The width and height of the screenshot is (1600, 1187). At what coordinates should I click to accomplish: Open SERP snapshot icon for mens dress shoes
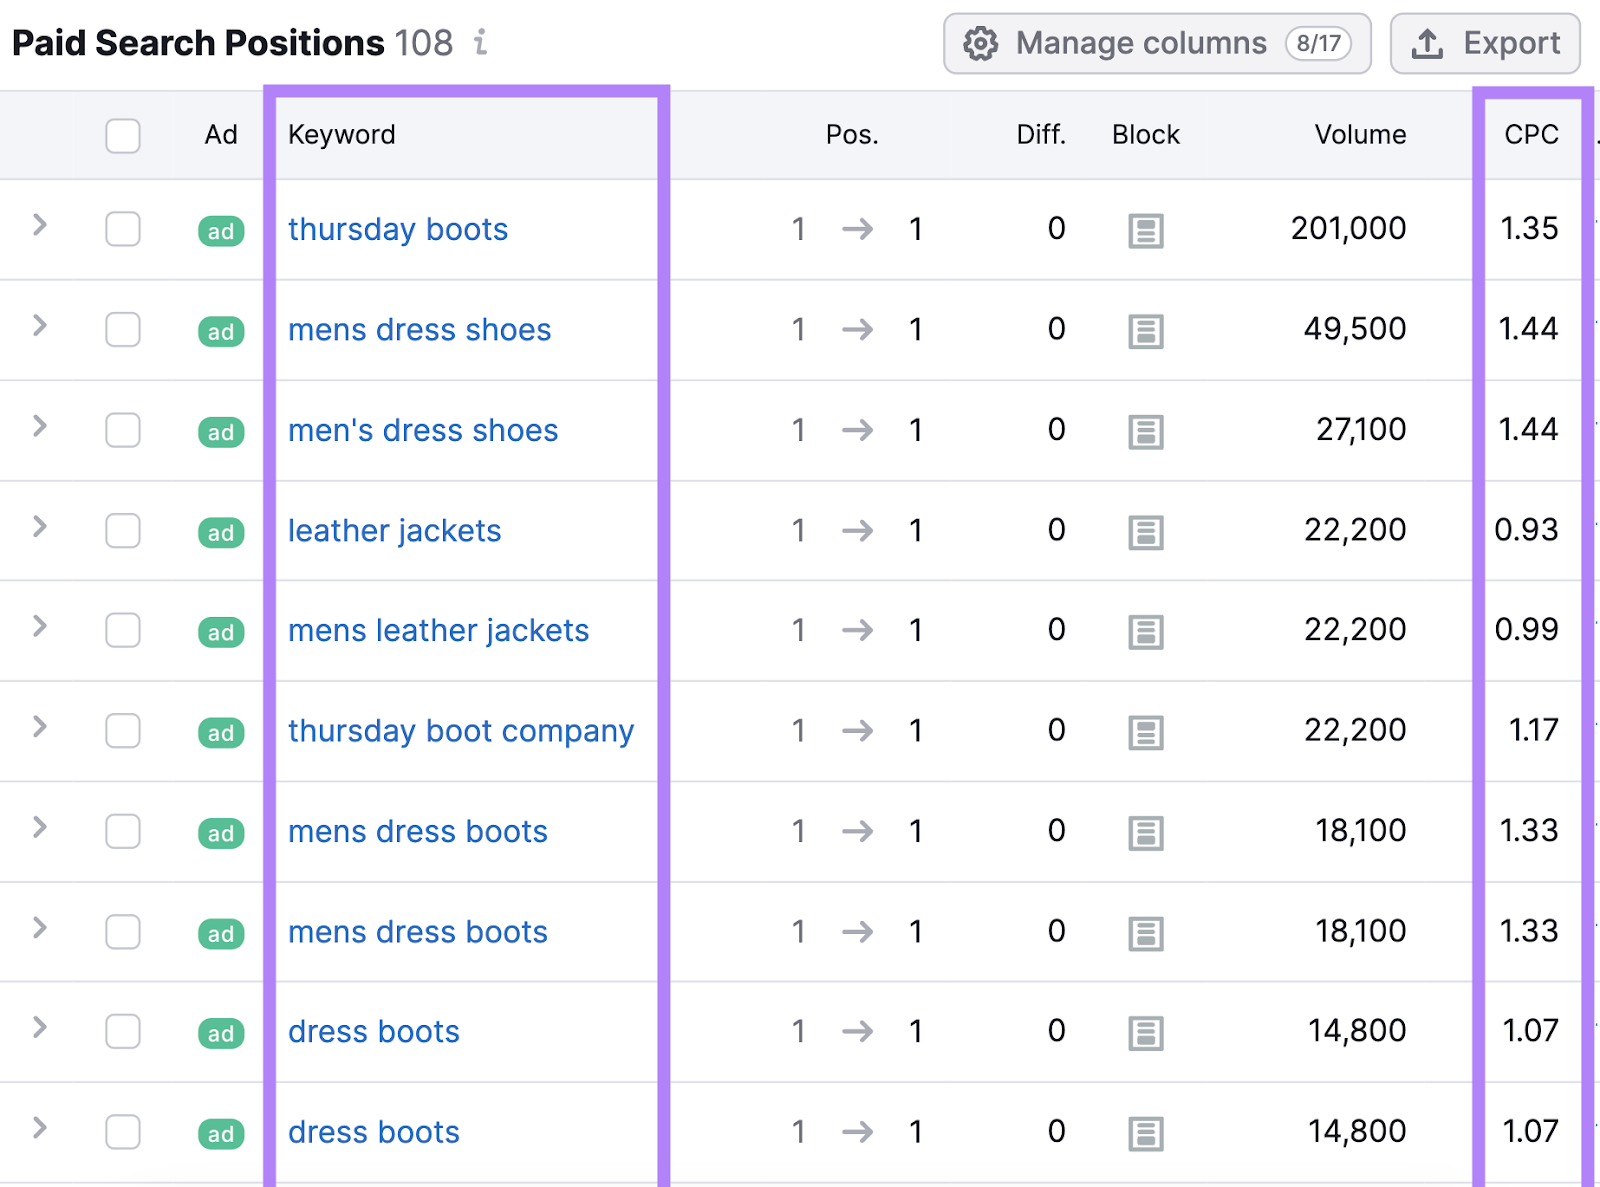tap(1145, 331)
